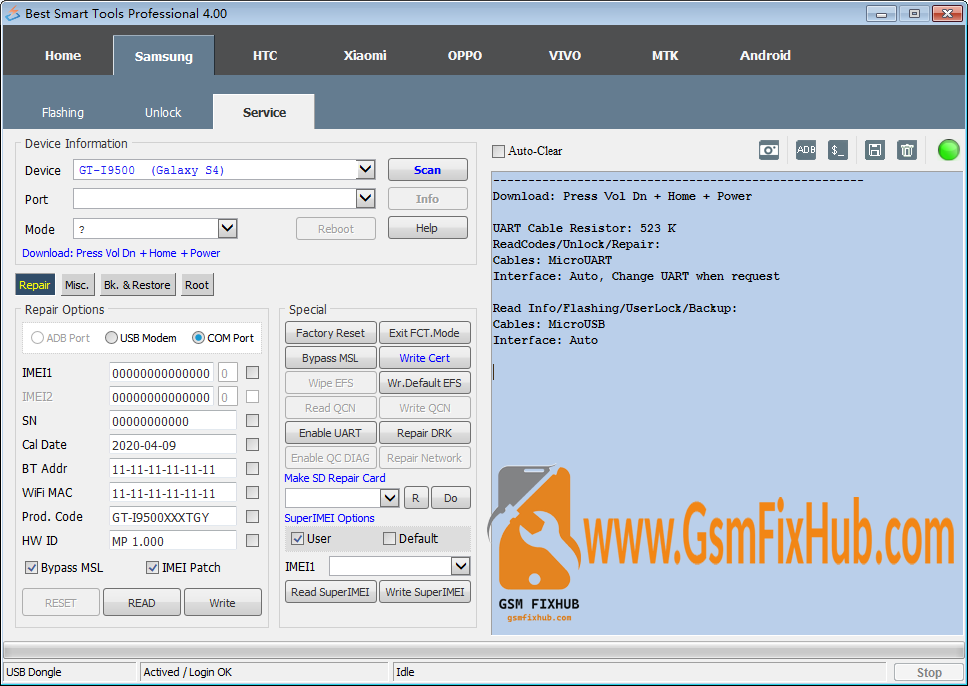Click the Bypass MSL button in Special
The width and height of the screenshot is (968, 686).
[x=330, y=358]
